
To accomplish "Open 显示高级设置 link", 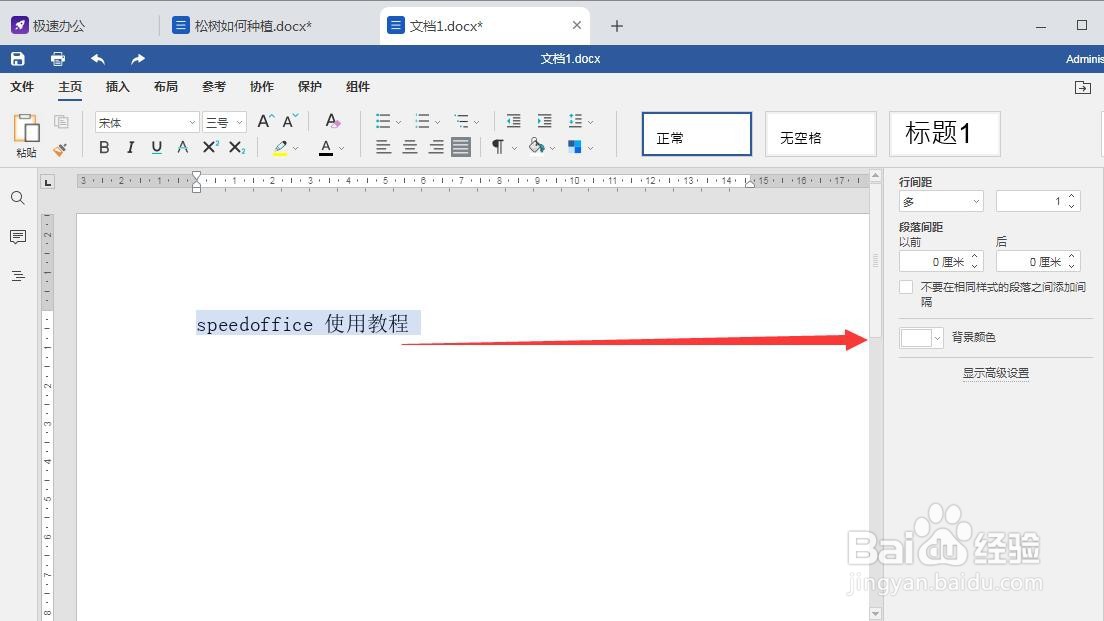I will (x=995, y=372).
